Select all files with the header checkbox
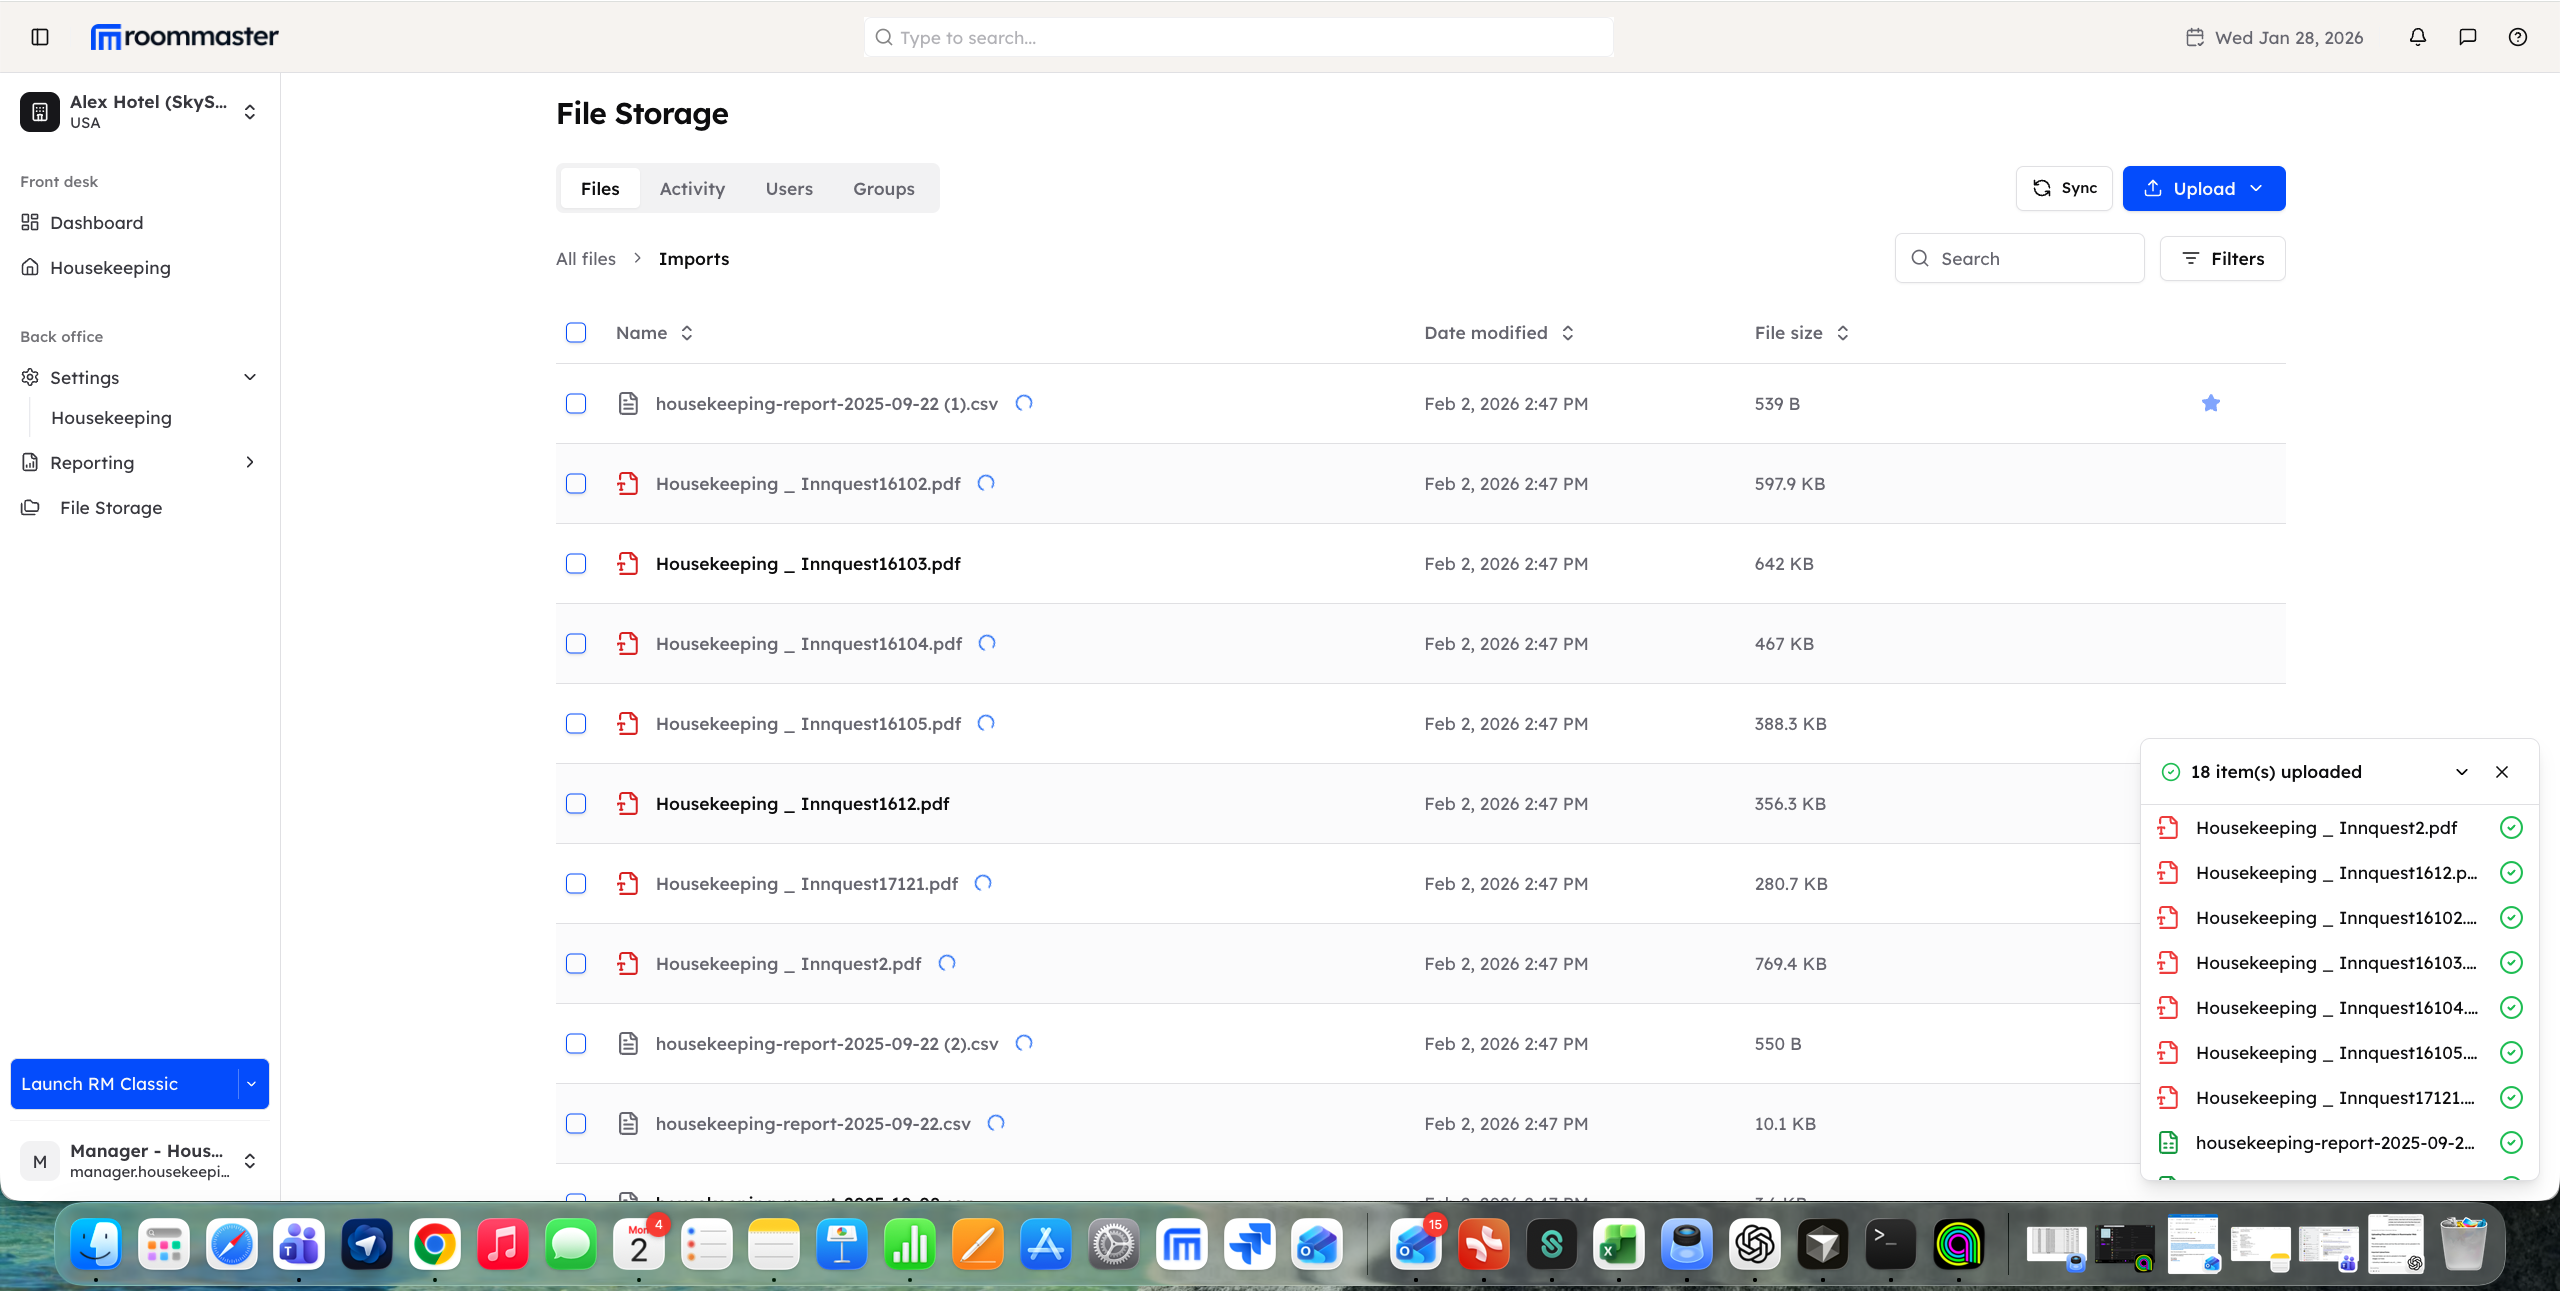2560x1291 pixels. pyautogui.click(x=576, y=333)
